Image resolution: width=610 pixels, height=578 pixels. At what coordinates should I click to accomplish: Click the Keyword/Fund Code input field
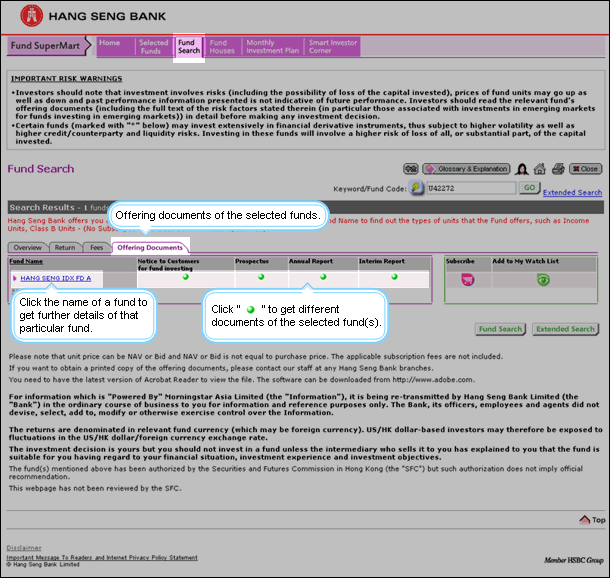[471, 188]
